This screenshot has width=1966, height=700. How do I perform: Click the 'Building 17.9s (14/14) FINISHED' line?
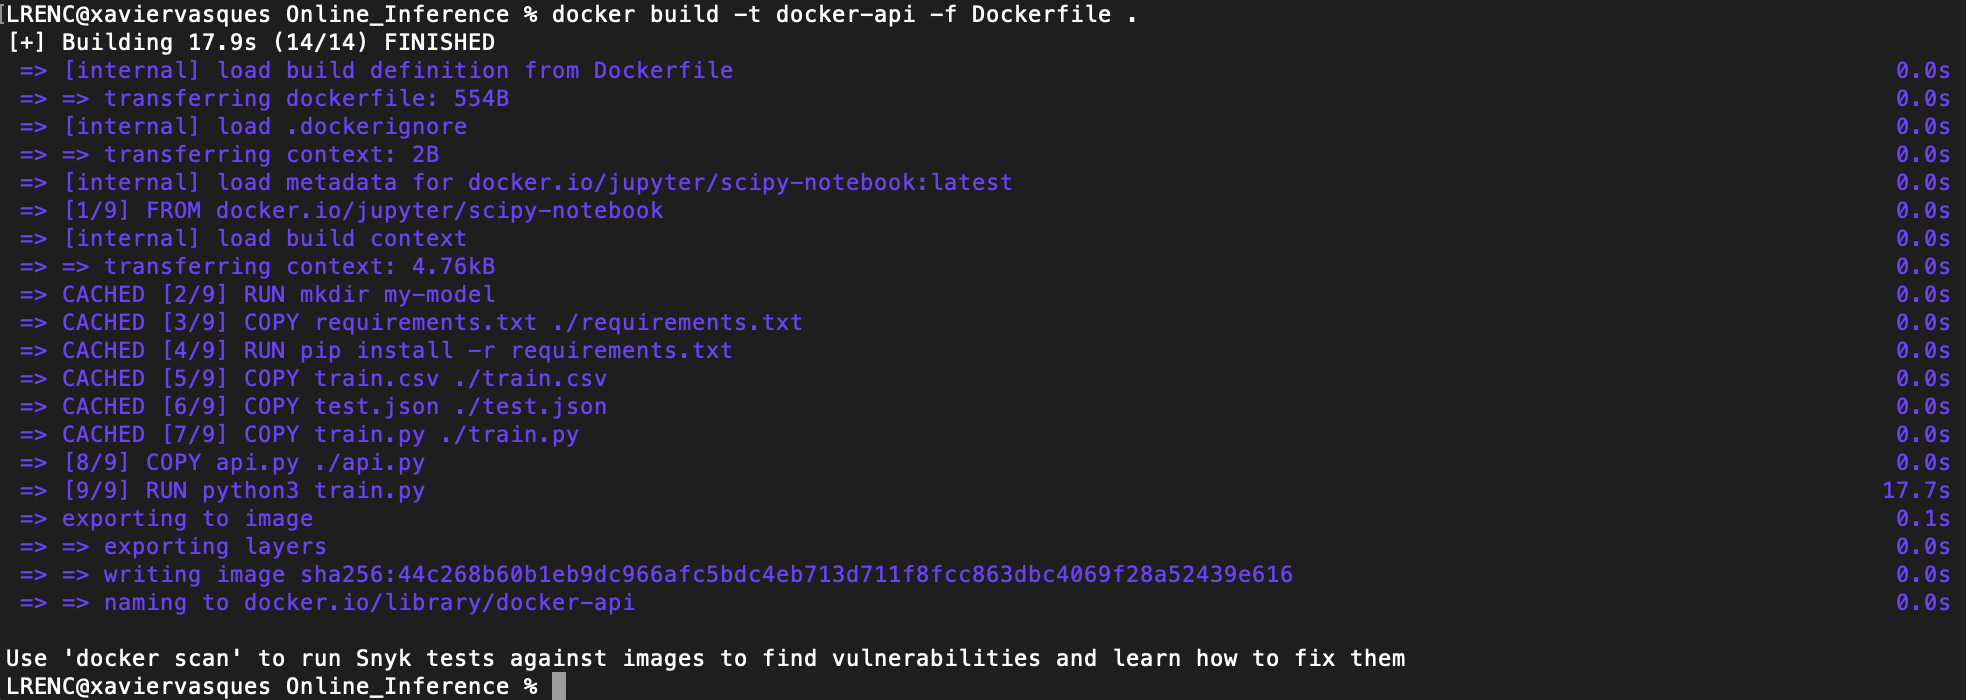coord(277,43)
